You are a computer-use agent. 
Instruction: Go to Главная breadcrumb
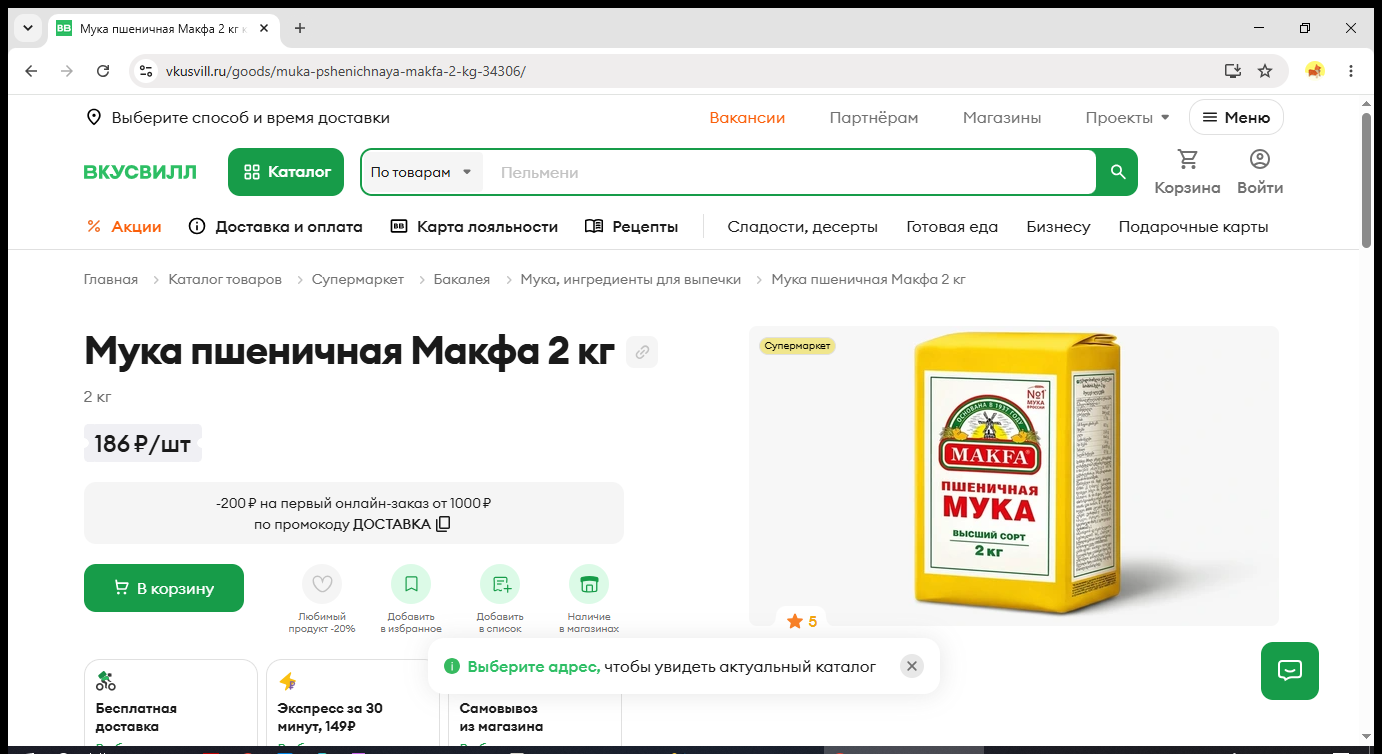click(111, 280)
